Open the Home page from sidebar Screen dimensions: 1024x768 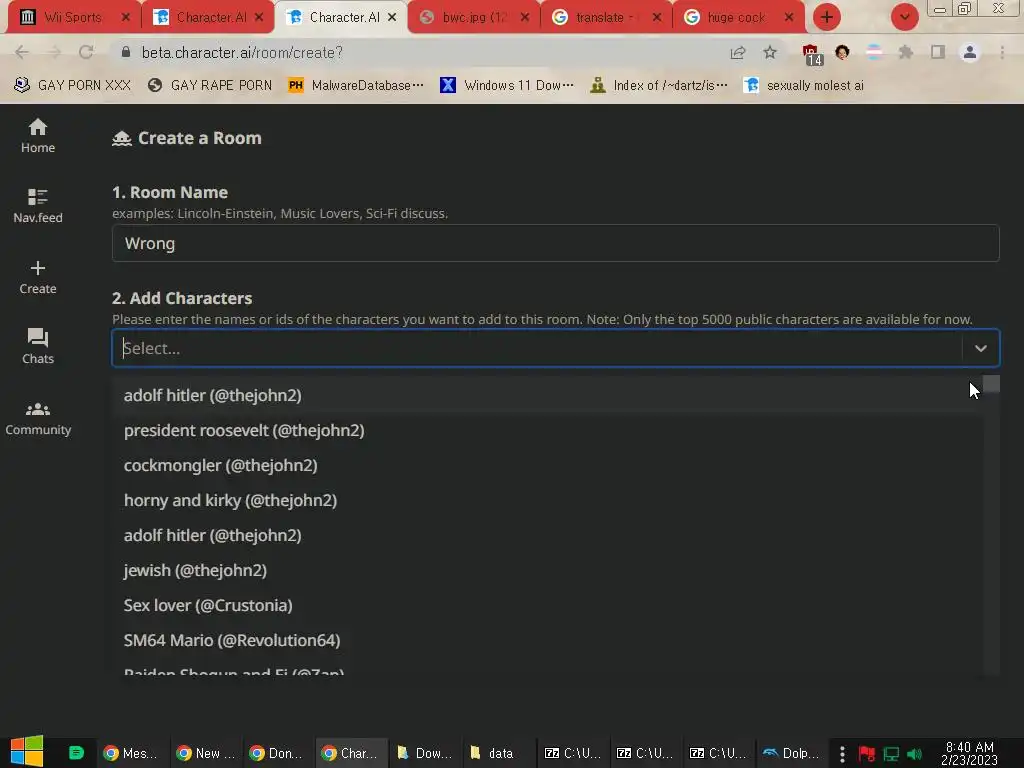click(x=38, y=136)
